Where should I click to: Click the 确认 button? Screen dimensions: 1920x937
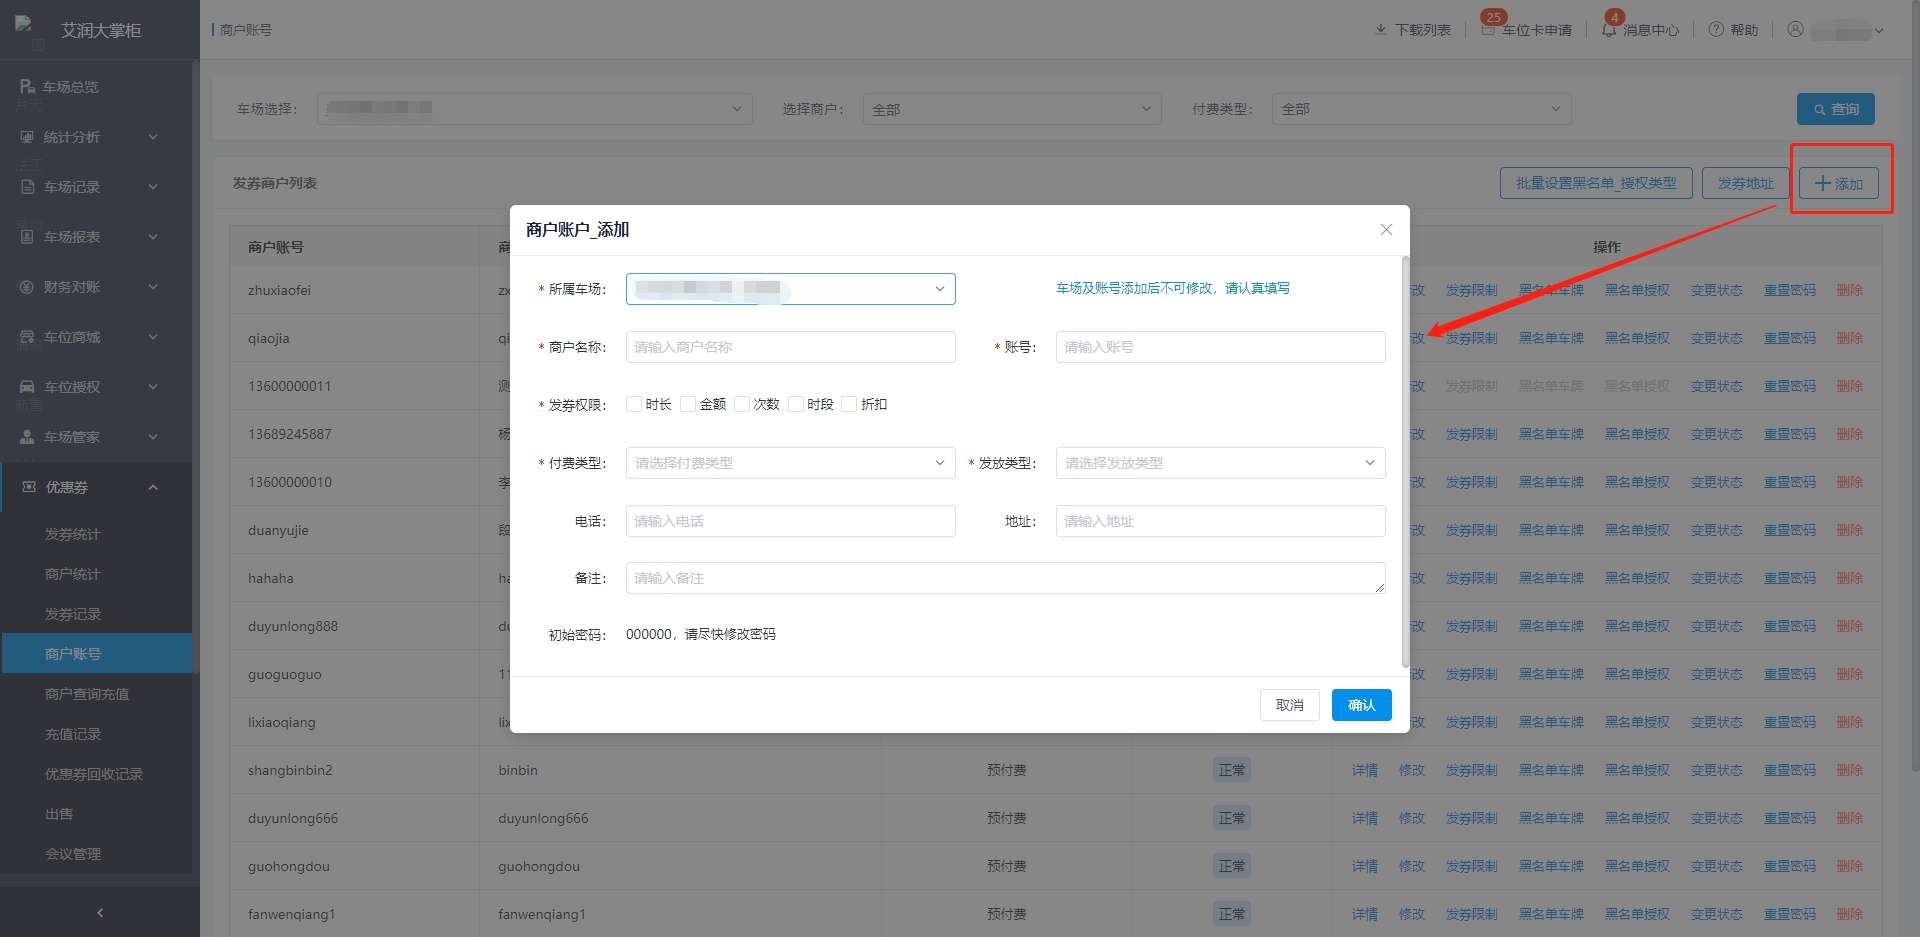click(1361, 705)
